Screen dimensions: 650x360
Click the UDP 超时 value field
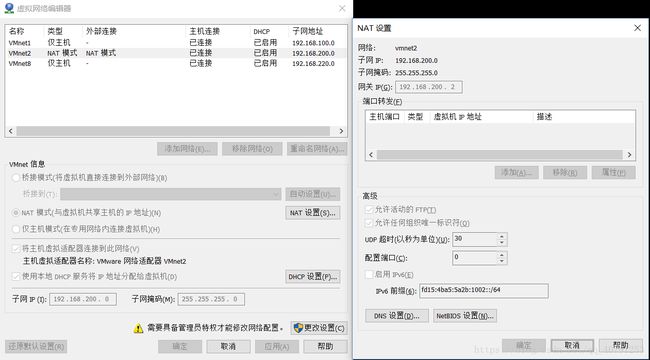click(x=475, y=239)
